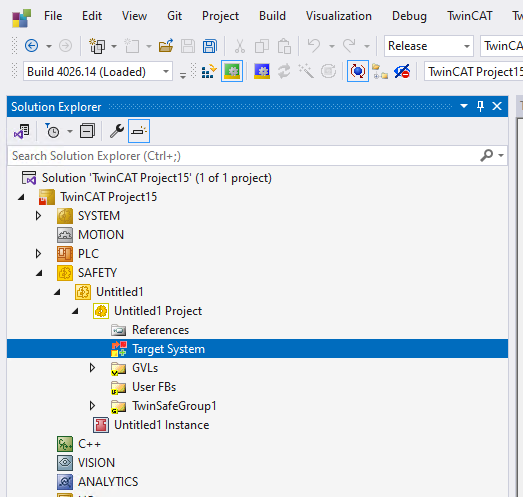Open the New Project dropdown arrow
Screen dimensions: 523x497
[114, 46]
